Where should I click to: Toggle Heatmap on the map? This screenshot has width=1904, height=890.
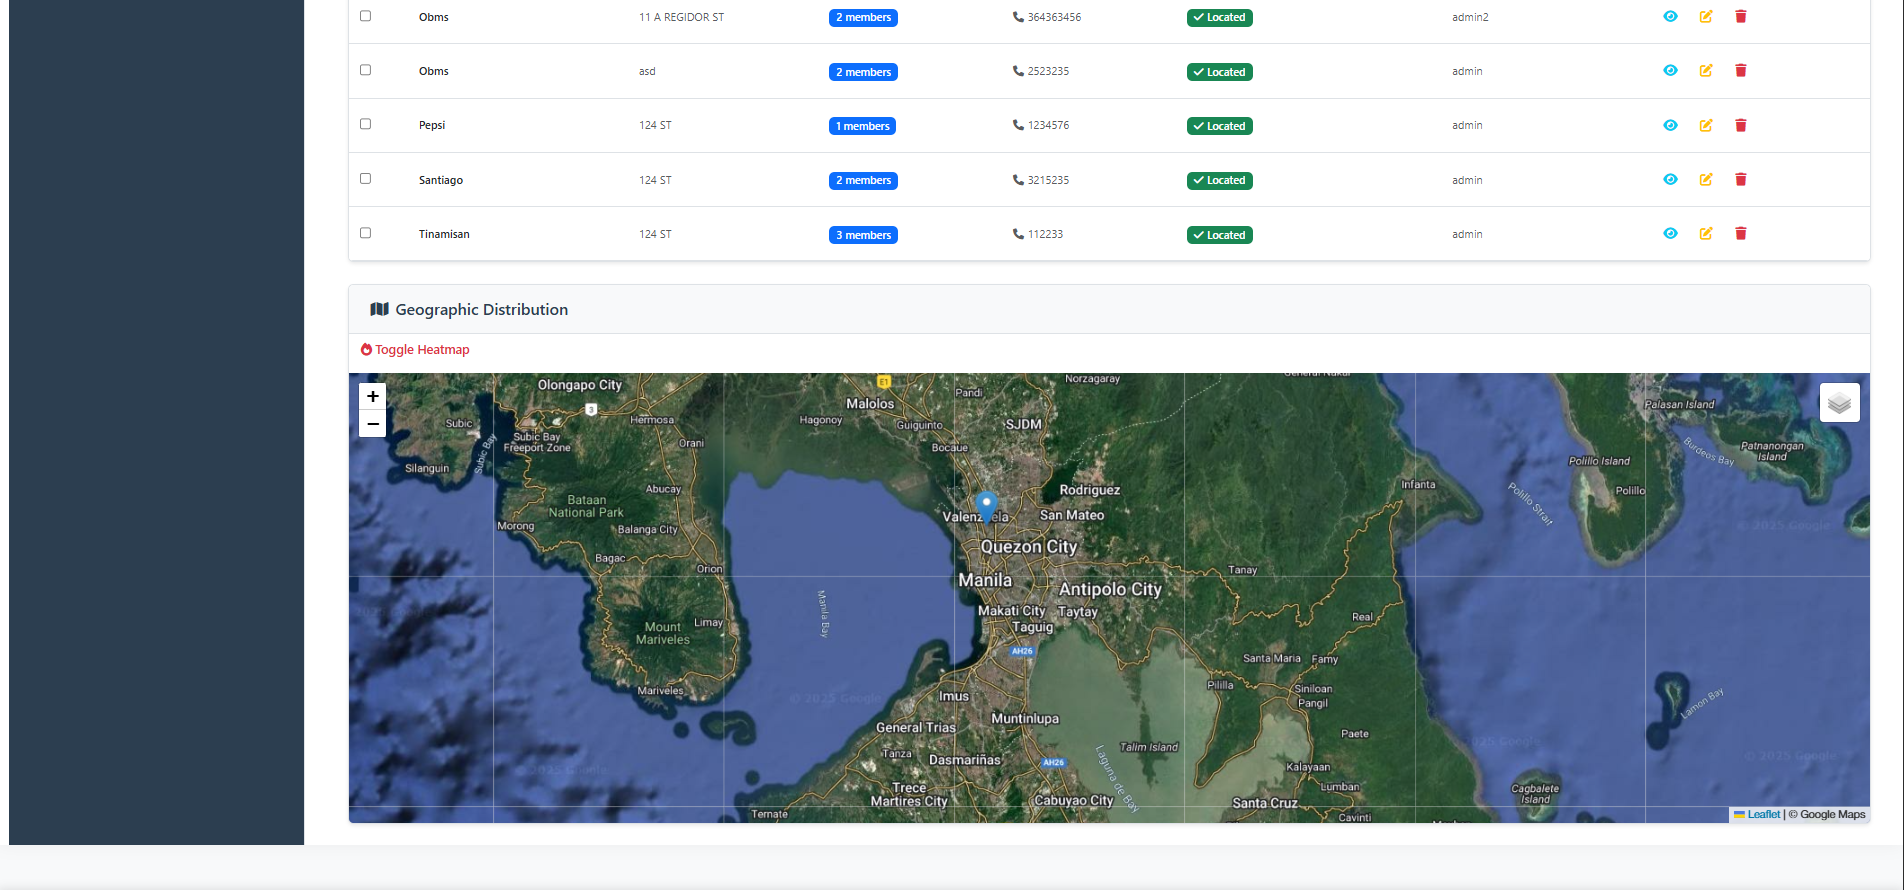click(415, 350)
